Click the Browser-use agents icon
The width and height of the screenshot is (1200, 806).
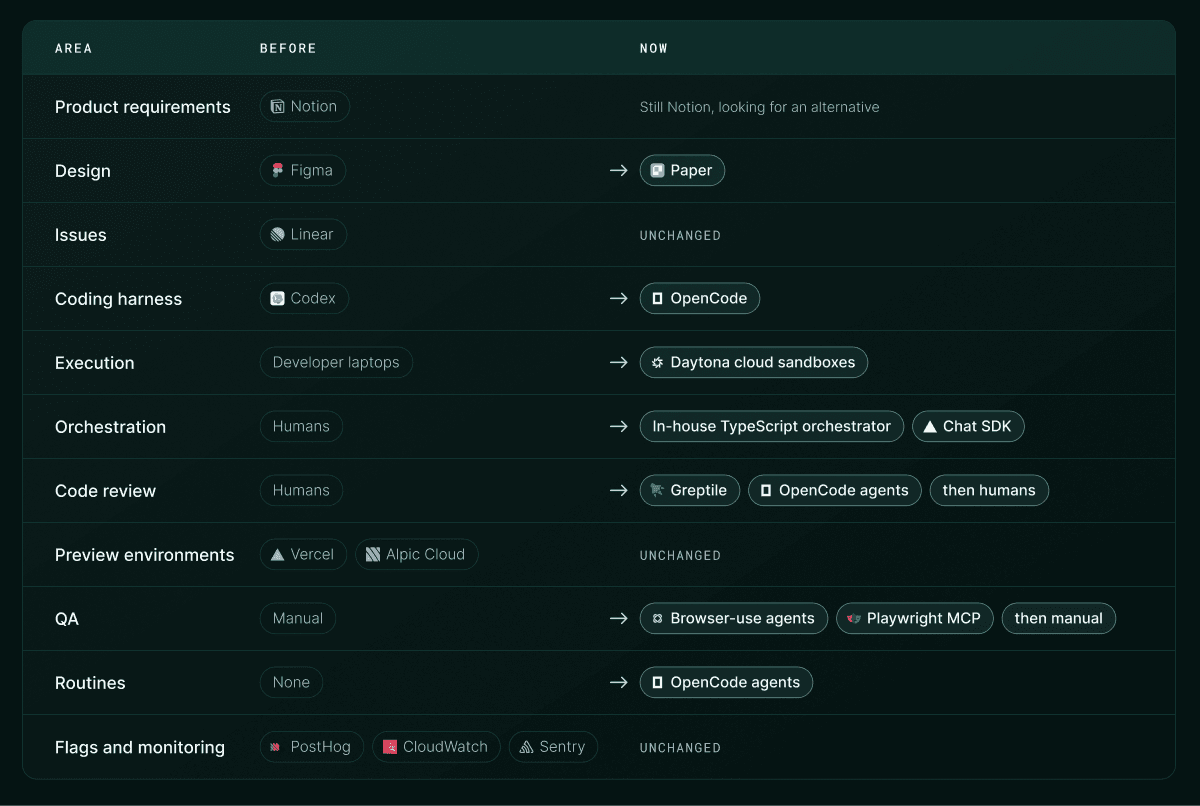click(x=657, y=619)
